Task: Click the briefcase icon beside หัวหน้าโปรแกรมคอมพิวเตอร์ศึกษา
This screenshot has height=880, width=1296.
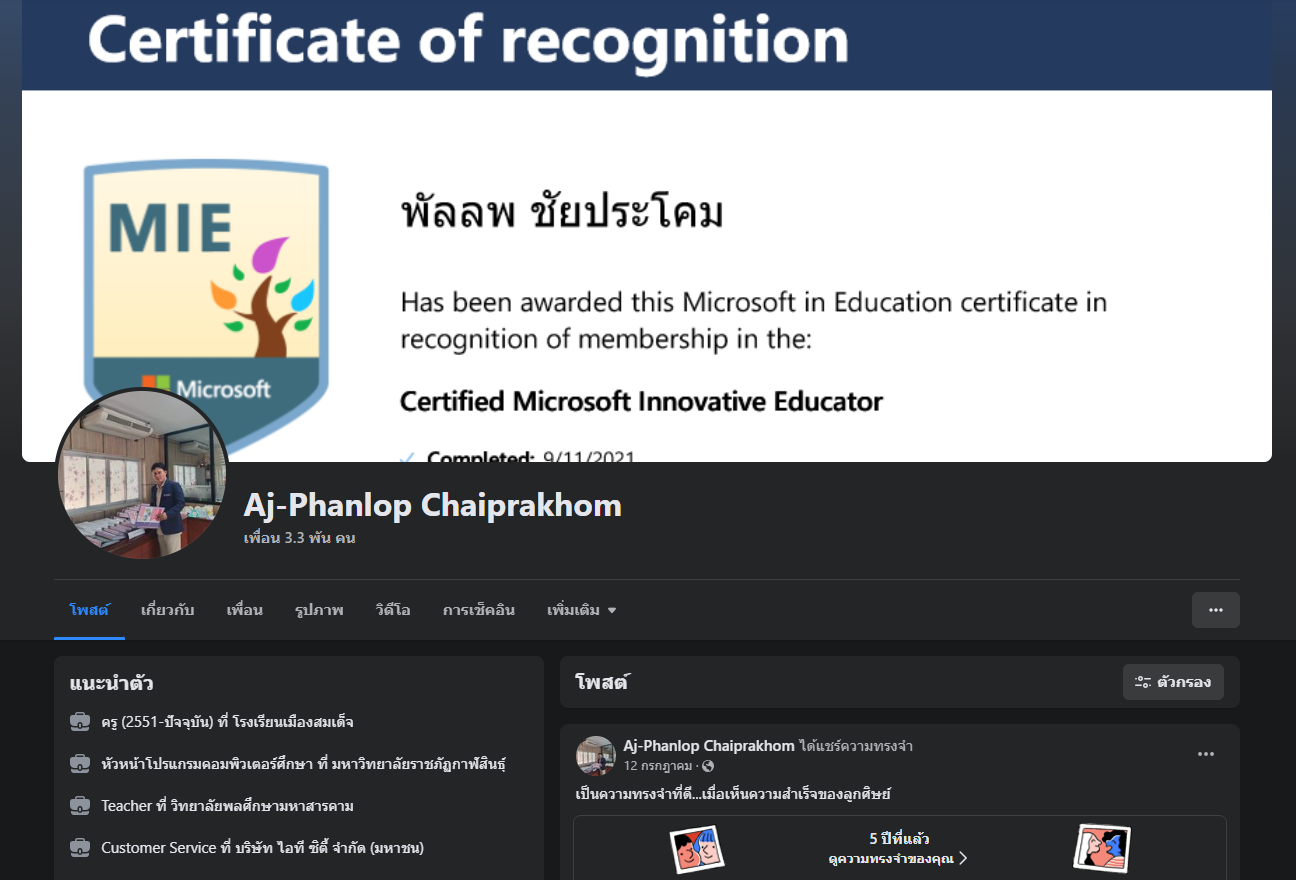Action: [80, 764]
